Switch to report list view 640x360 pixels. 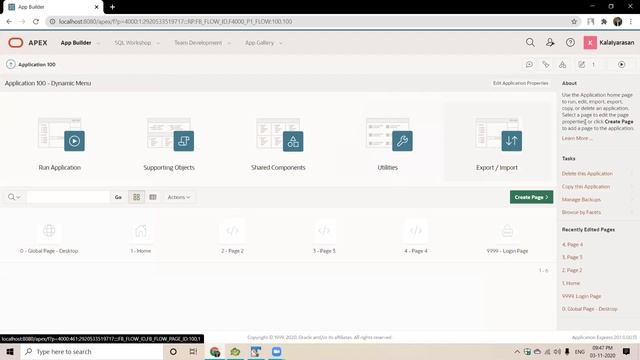tap(153, 197)
